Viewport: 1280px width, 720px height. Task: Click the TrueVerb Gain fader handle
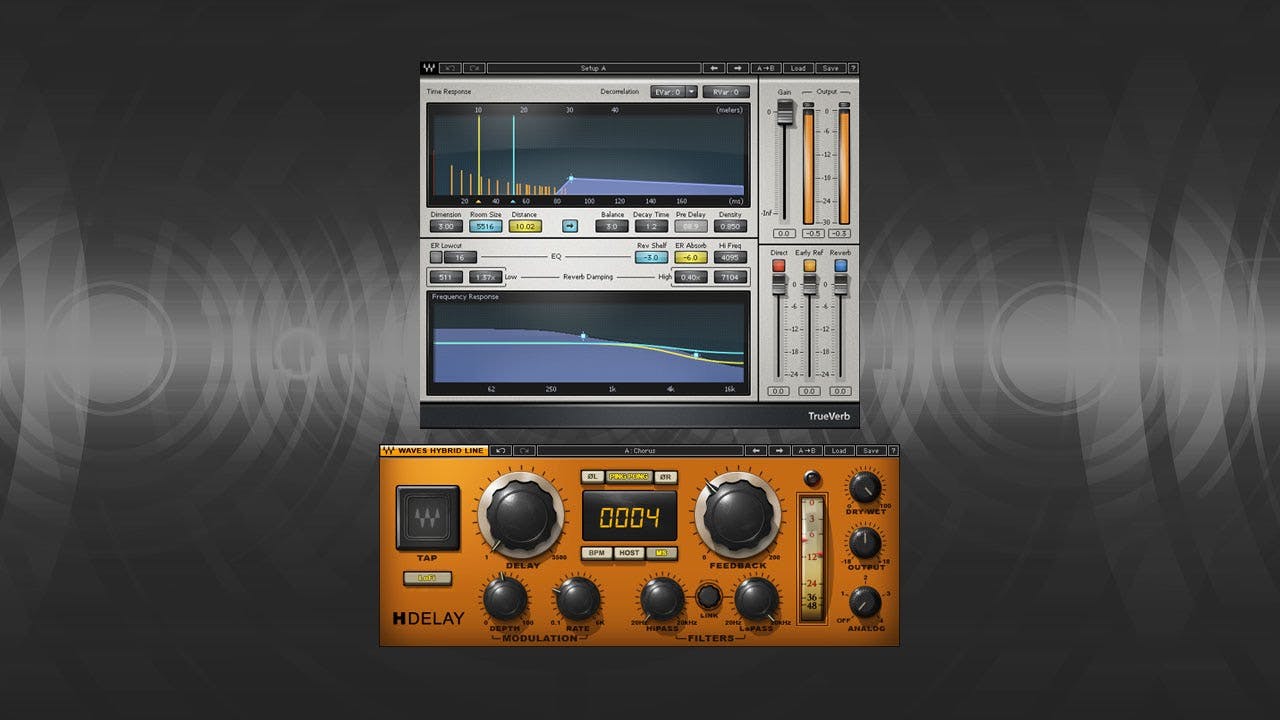(x=785, y=112)
